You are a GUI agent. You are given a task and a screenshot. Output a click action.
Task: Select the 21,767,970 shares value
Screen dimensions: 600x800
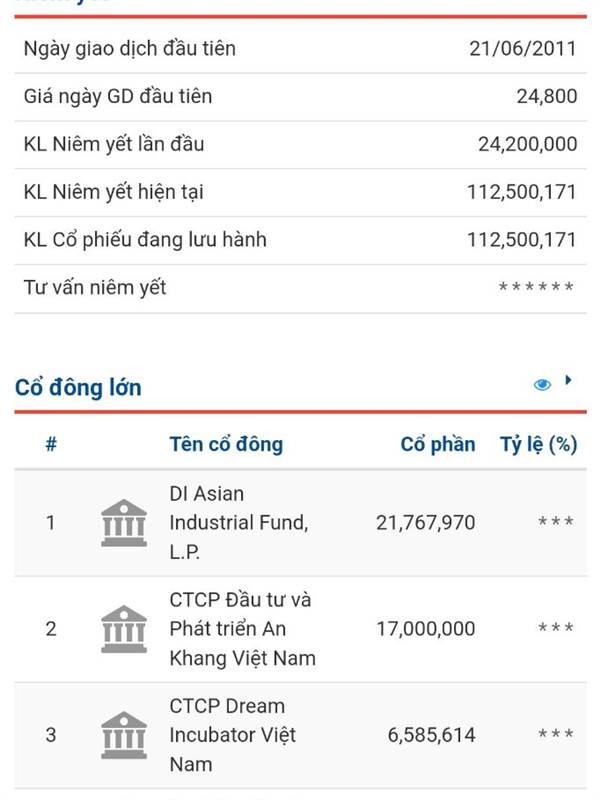click(426, 523)
